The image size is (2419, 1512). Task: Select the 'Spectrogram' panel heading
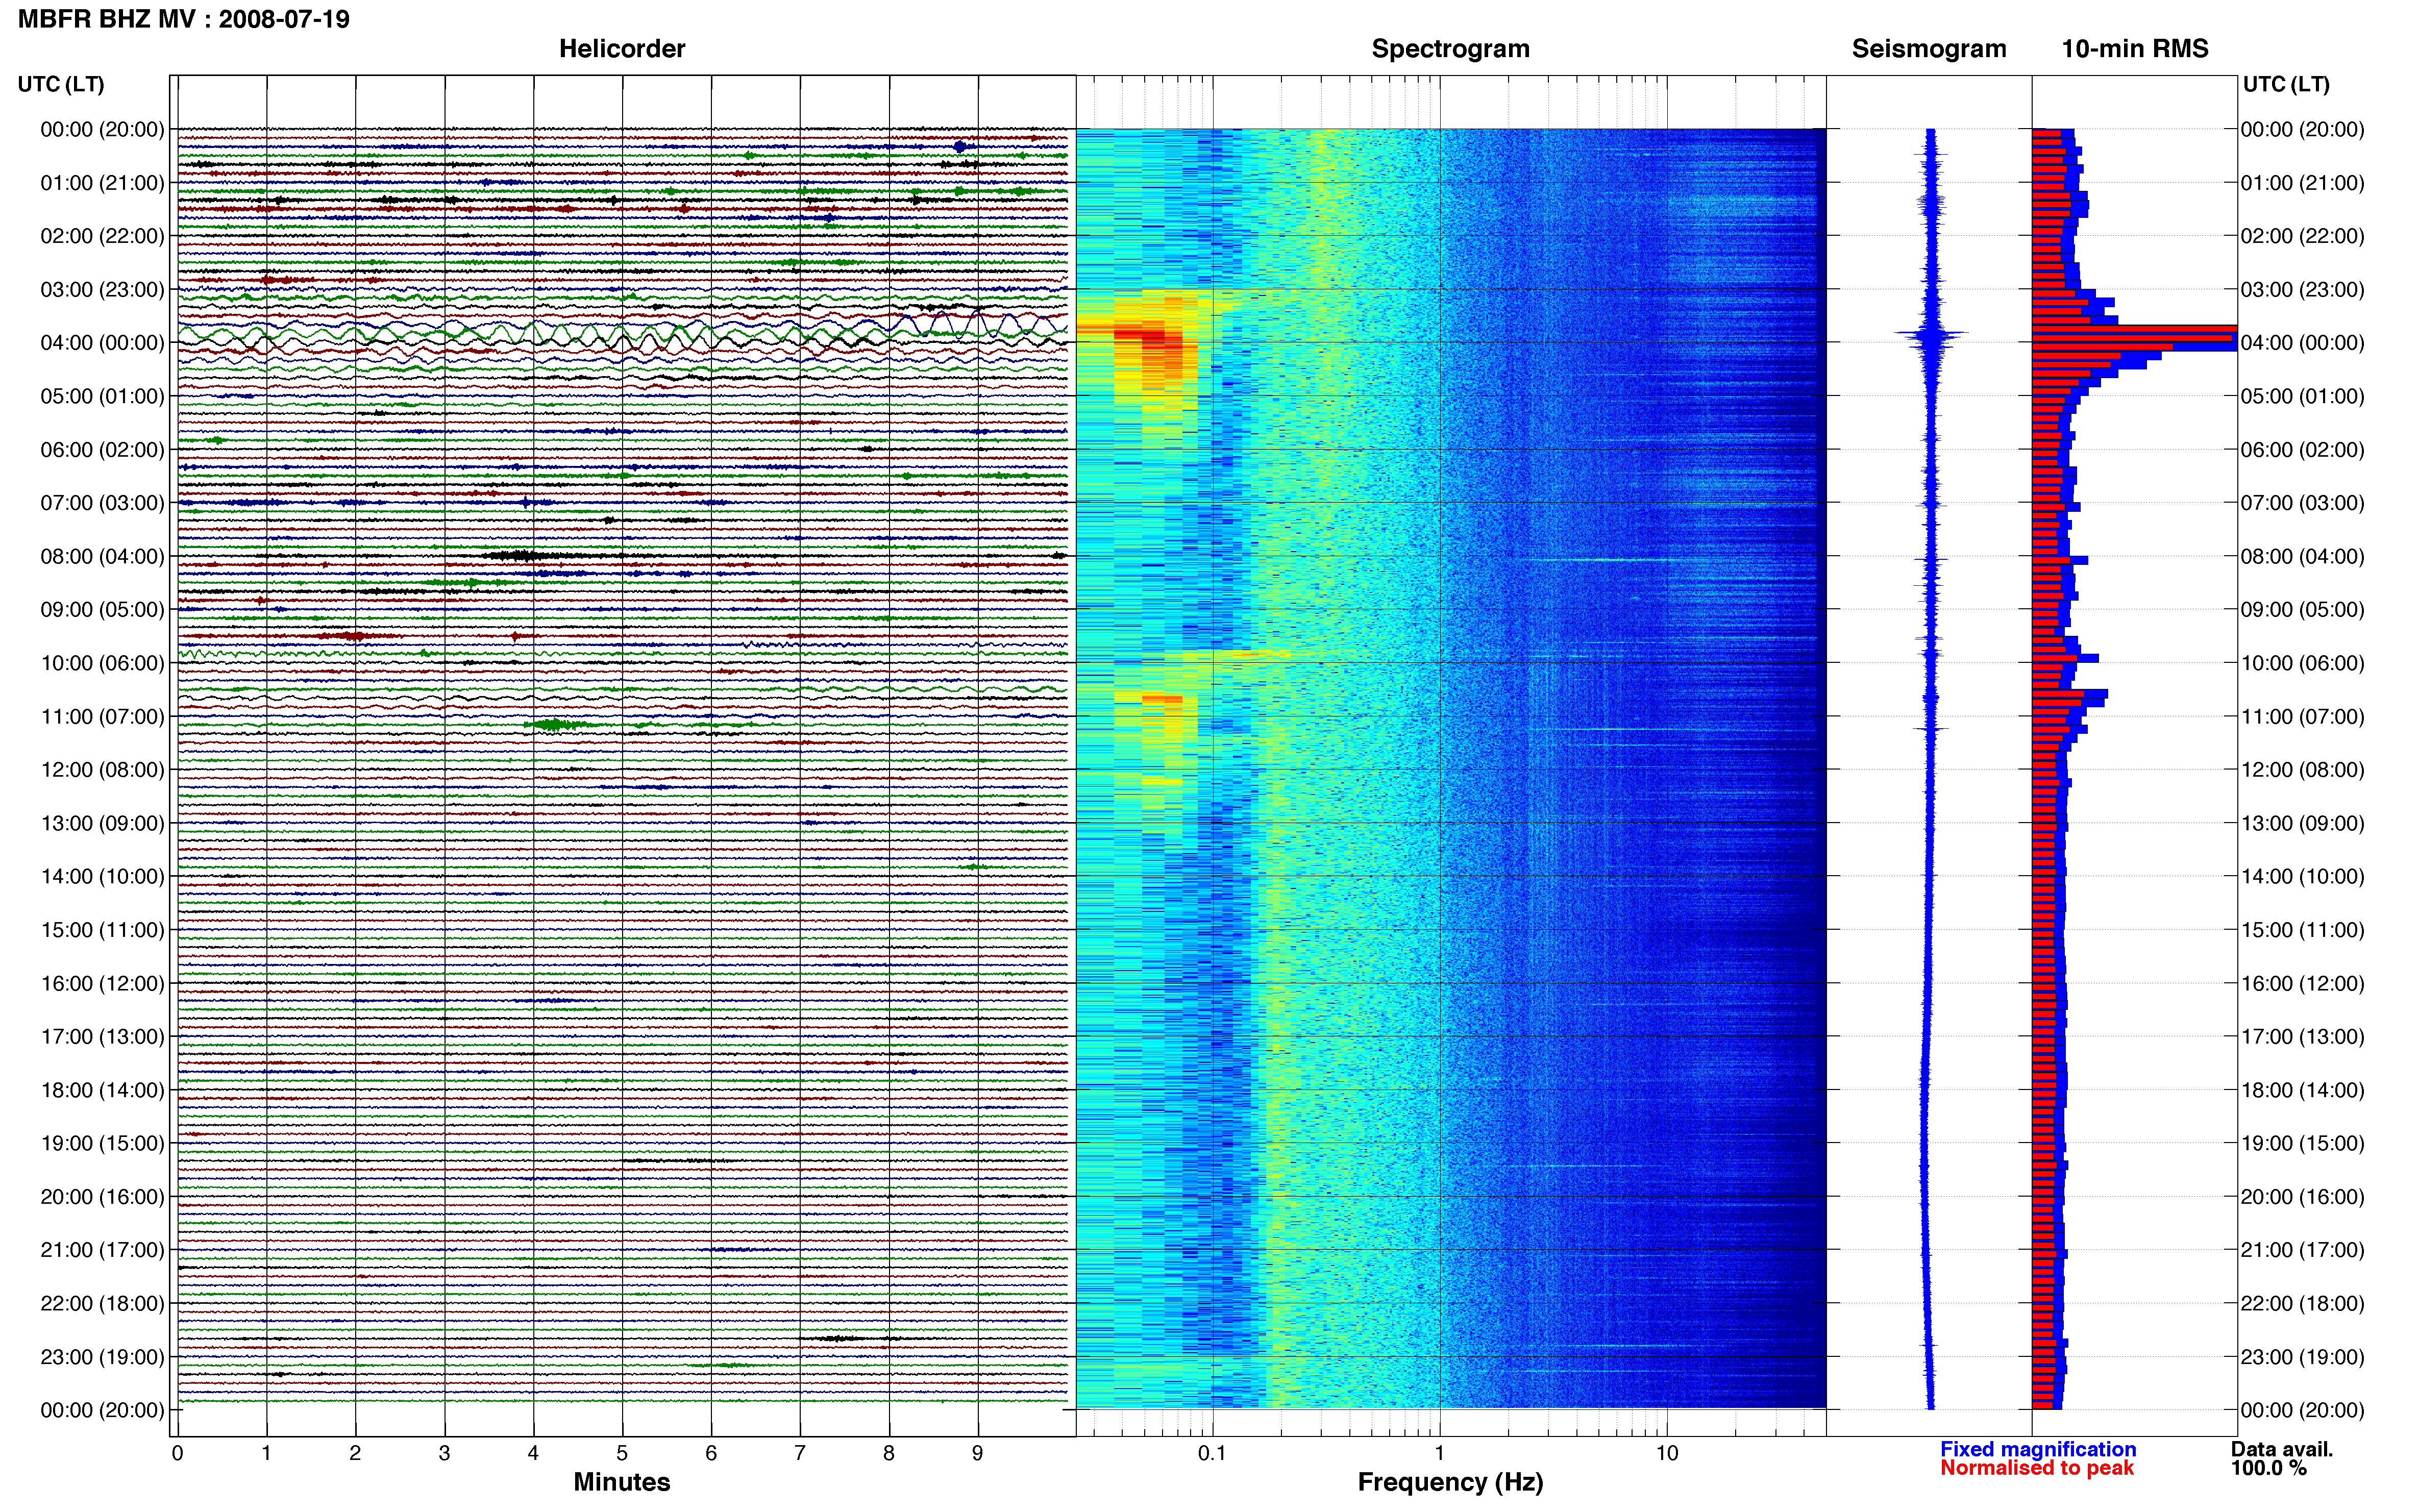click(1450, 49)
